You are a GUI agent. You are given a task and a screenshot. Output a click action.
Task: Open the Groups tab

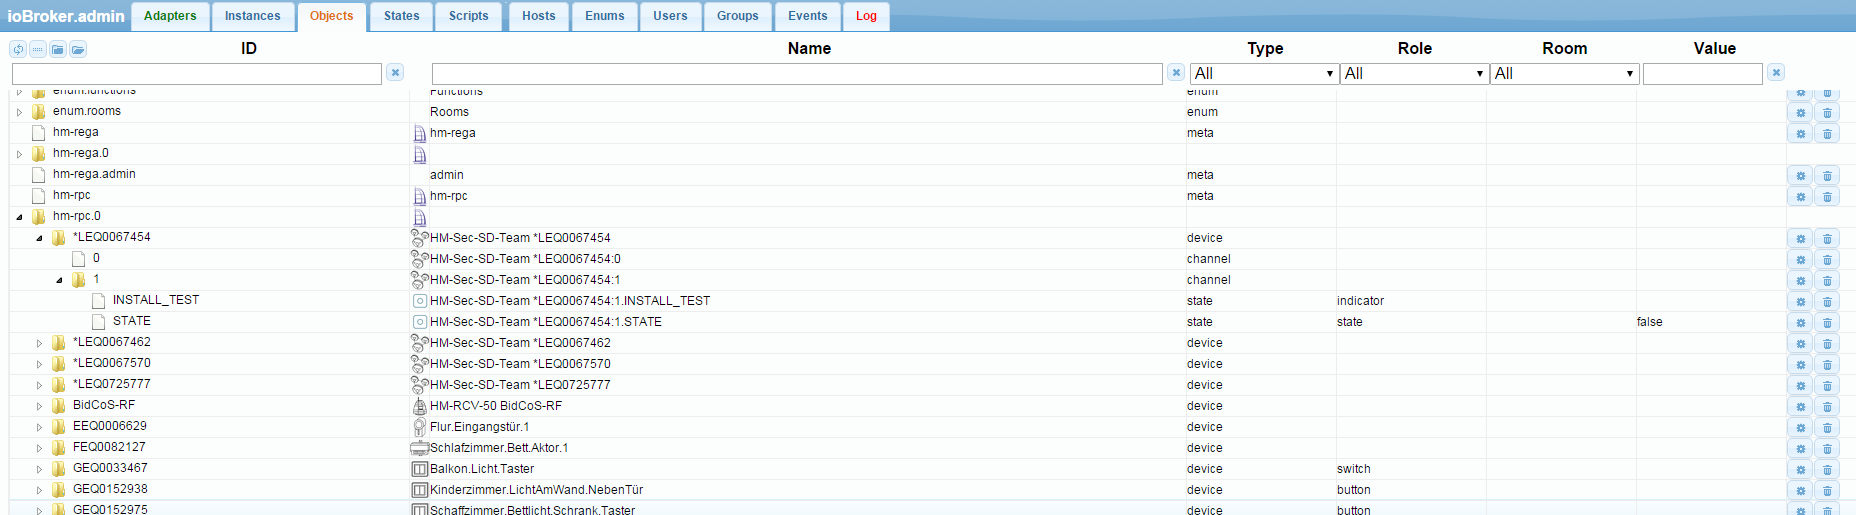[738, 16]
